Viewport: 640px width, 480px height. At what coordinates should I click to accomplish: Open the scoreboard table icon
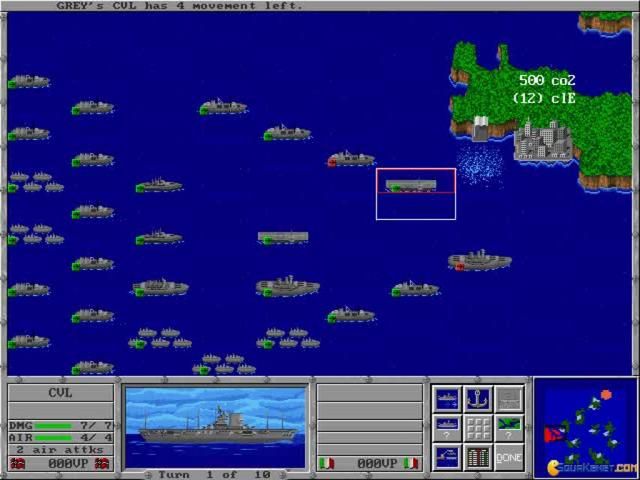pyautogui.click(x=478, y=458)
